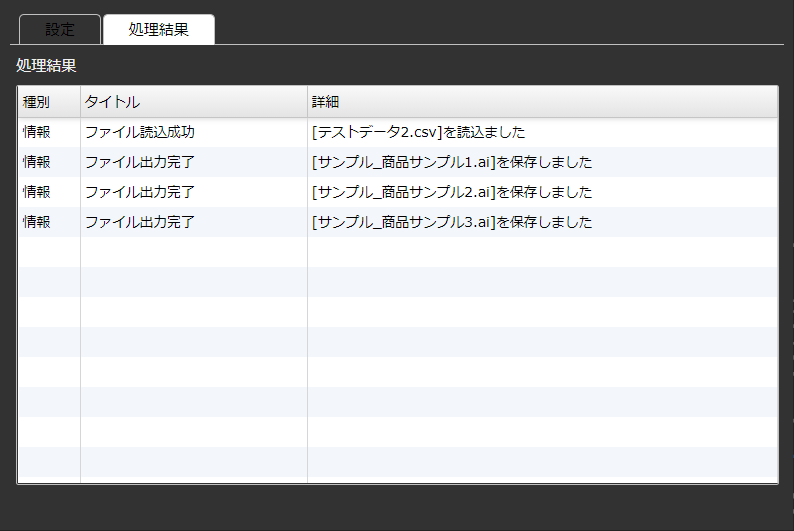Click ファイル出力完了 in the 商品サンプル2.ai row
This screenshot has width=794, height=531.
coord(193,192)
